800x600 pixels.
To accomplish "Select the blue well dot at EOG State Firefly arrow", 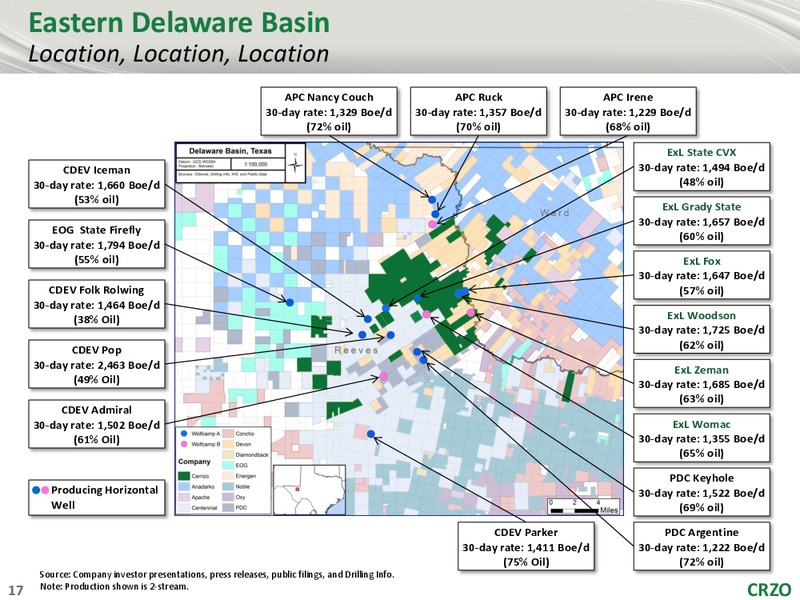I will click(x=290, y=302).
